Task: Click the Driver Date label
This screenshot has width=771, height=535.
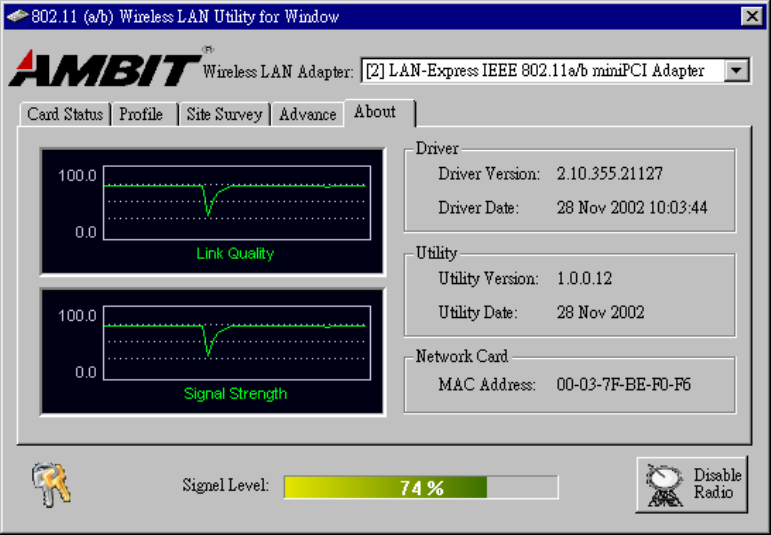Action: pyautogui.click(x=478, y=208)
